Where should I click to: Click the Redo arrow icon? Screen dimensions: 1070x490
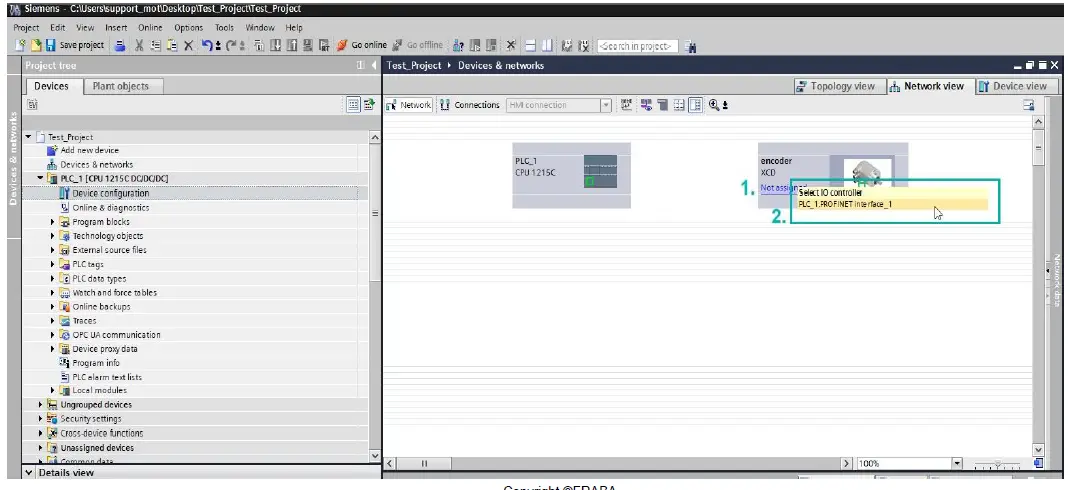pyautogui.click(x=231, y=45)
